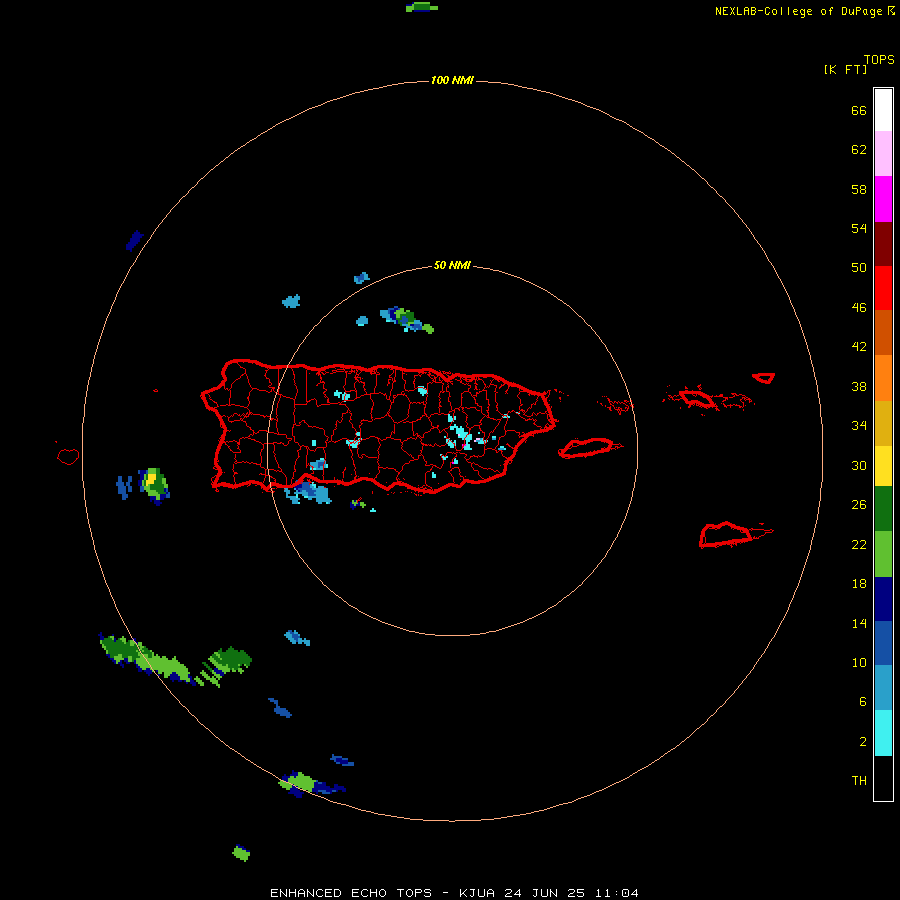Click the 18 legend value

(859, 584)
